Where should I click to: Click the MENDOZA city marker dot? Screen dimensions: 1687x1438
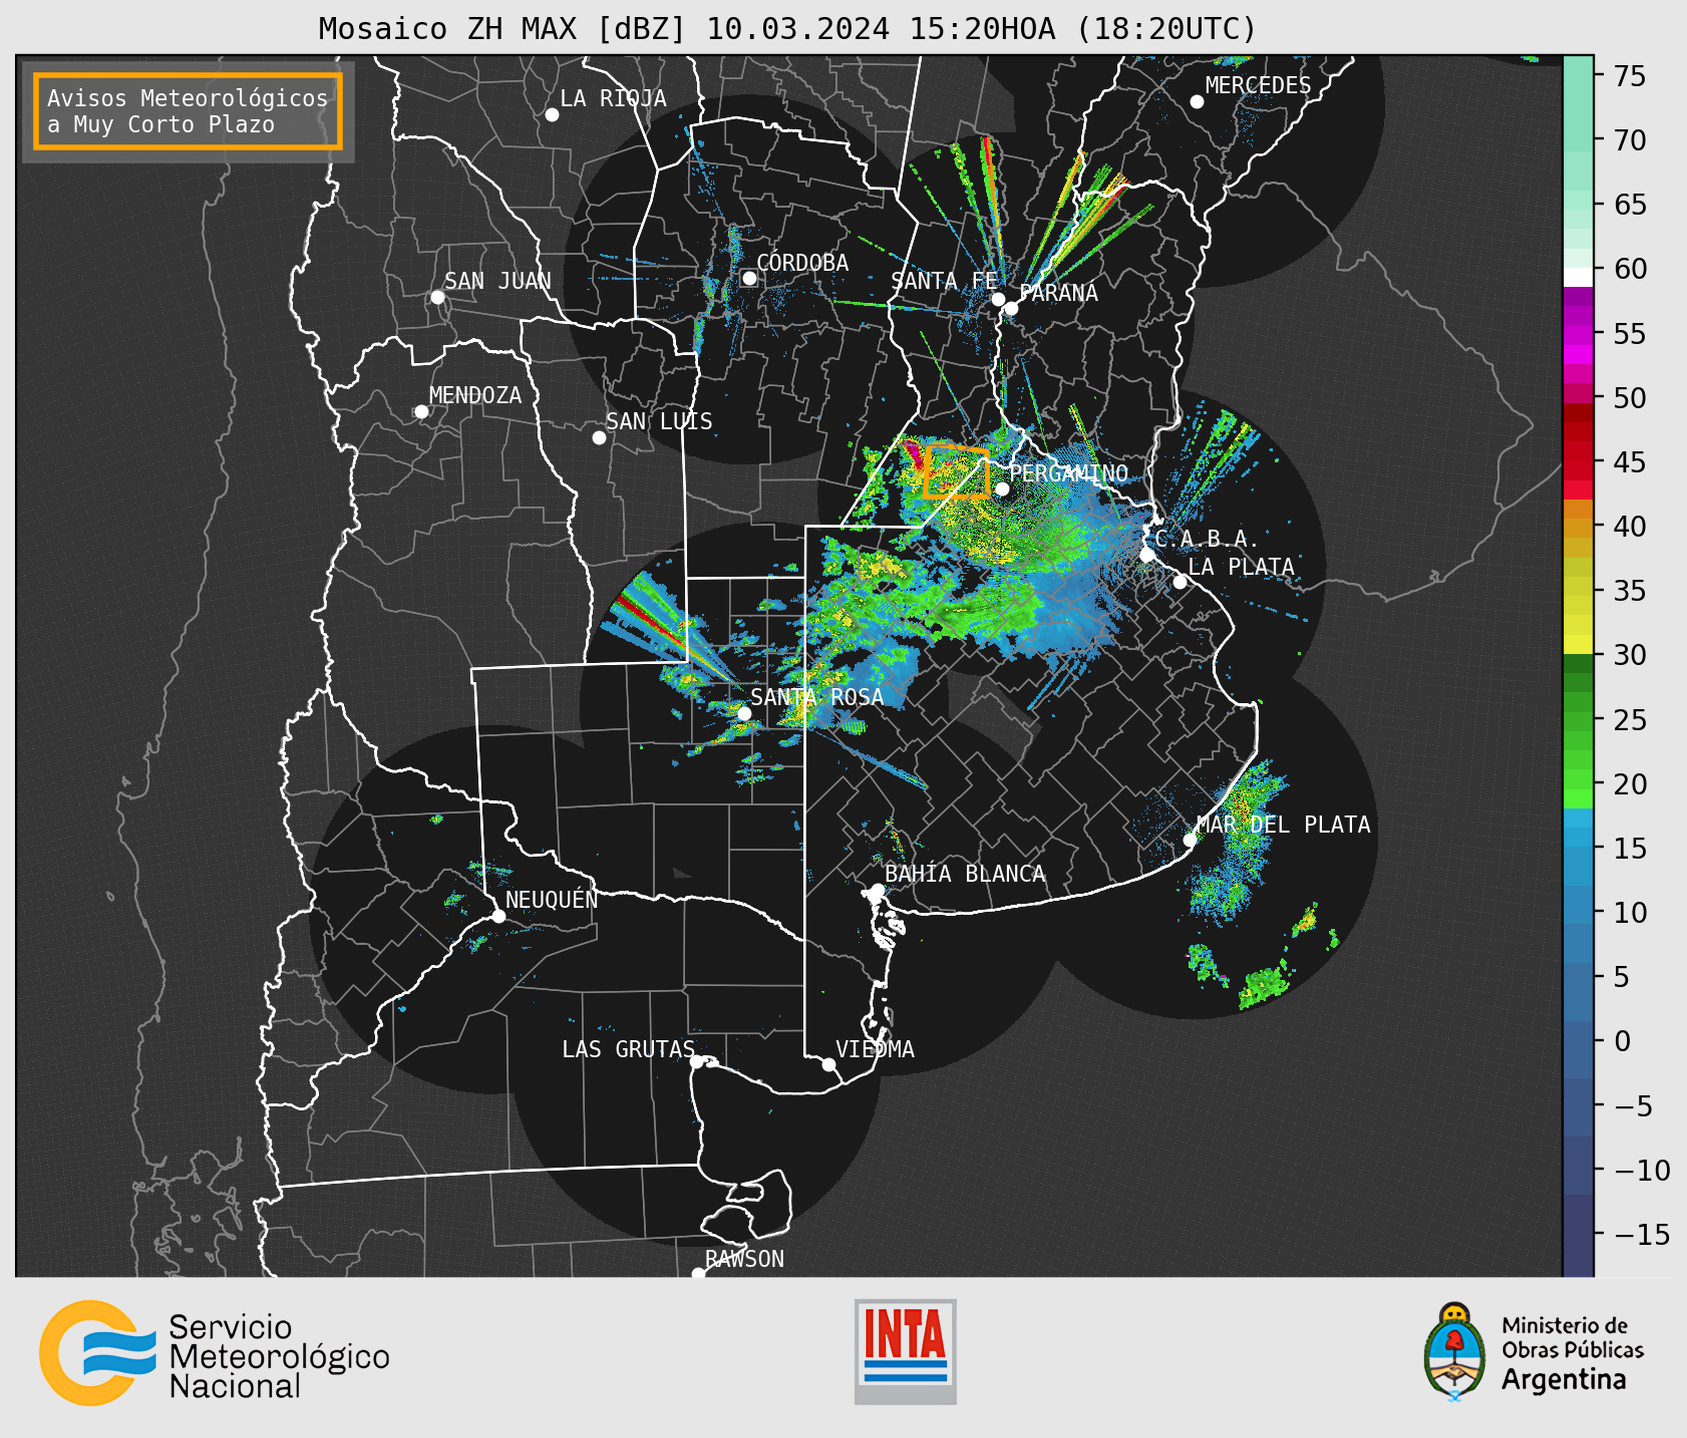pyautogui.click(x=421, y=412)
